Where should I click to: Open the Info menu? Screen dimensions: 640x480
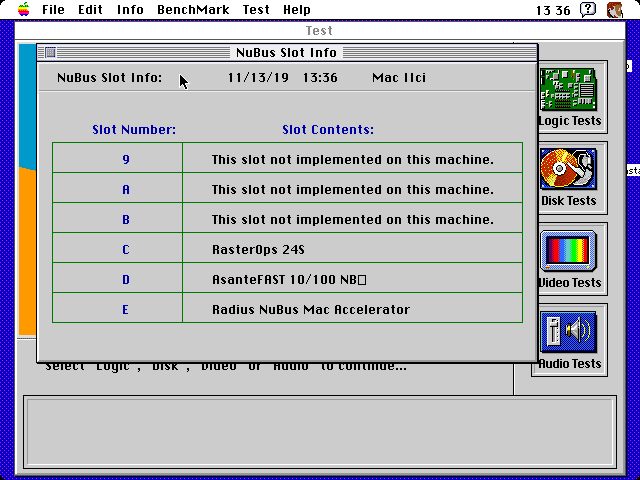(130, 9)
